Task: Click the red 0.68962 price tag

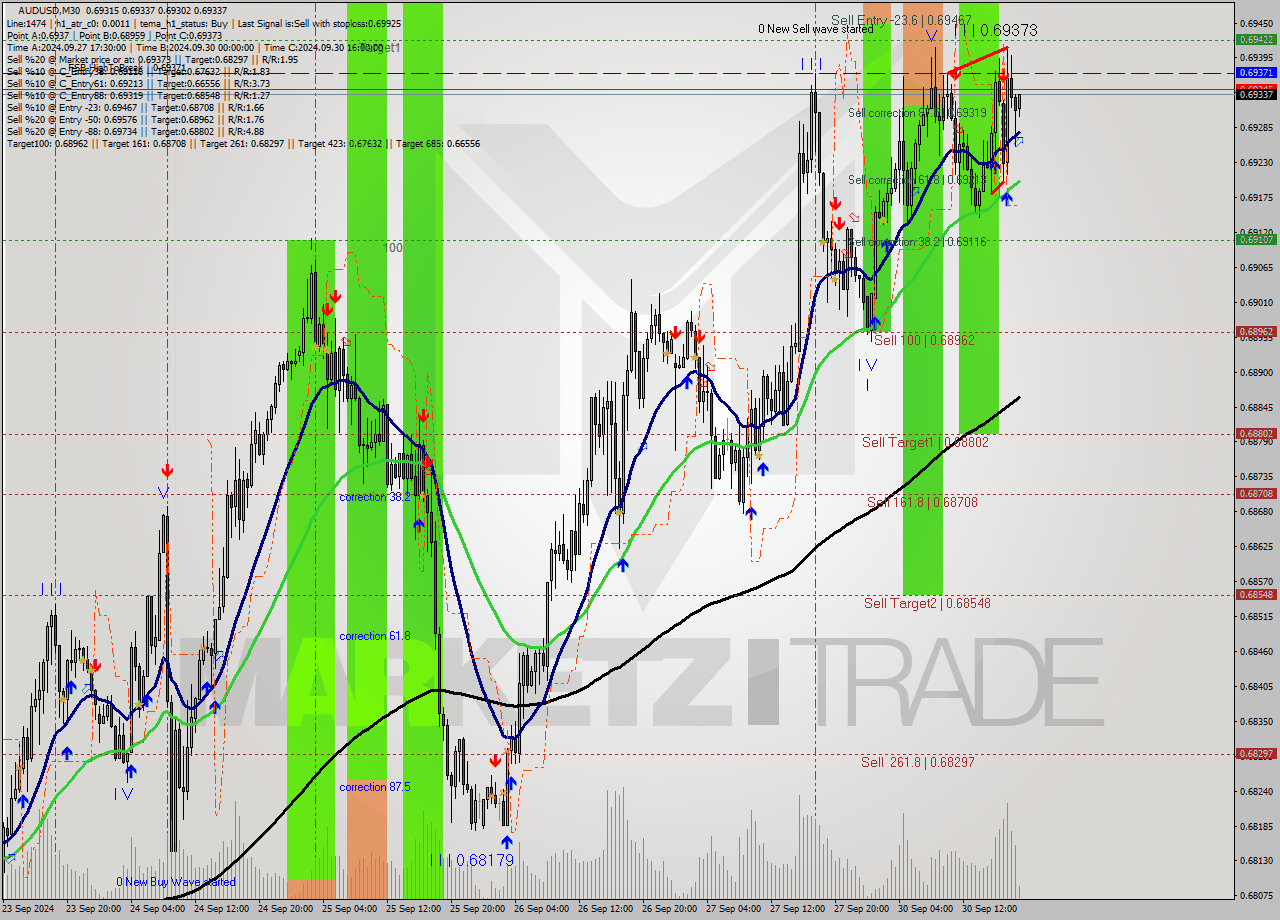Action: pyautogui.click(x=1256, y=332)
